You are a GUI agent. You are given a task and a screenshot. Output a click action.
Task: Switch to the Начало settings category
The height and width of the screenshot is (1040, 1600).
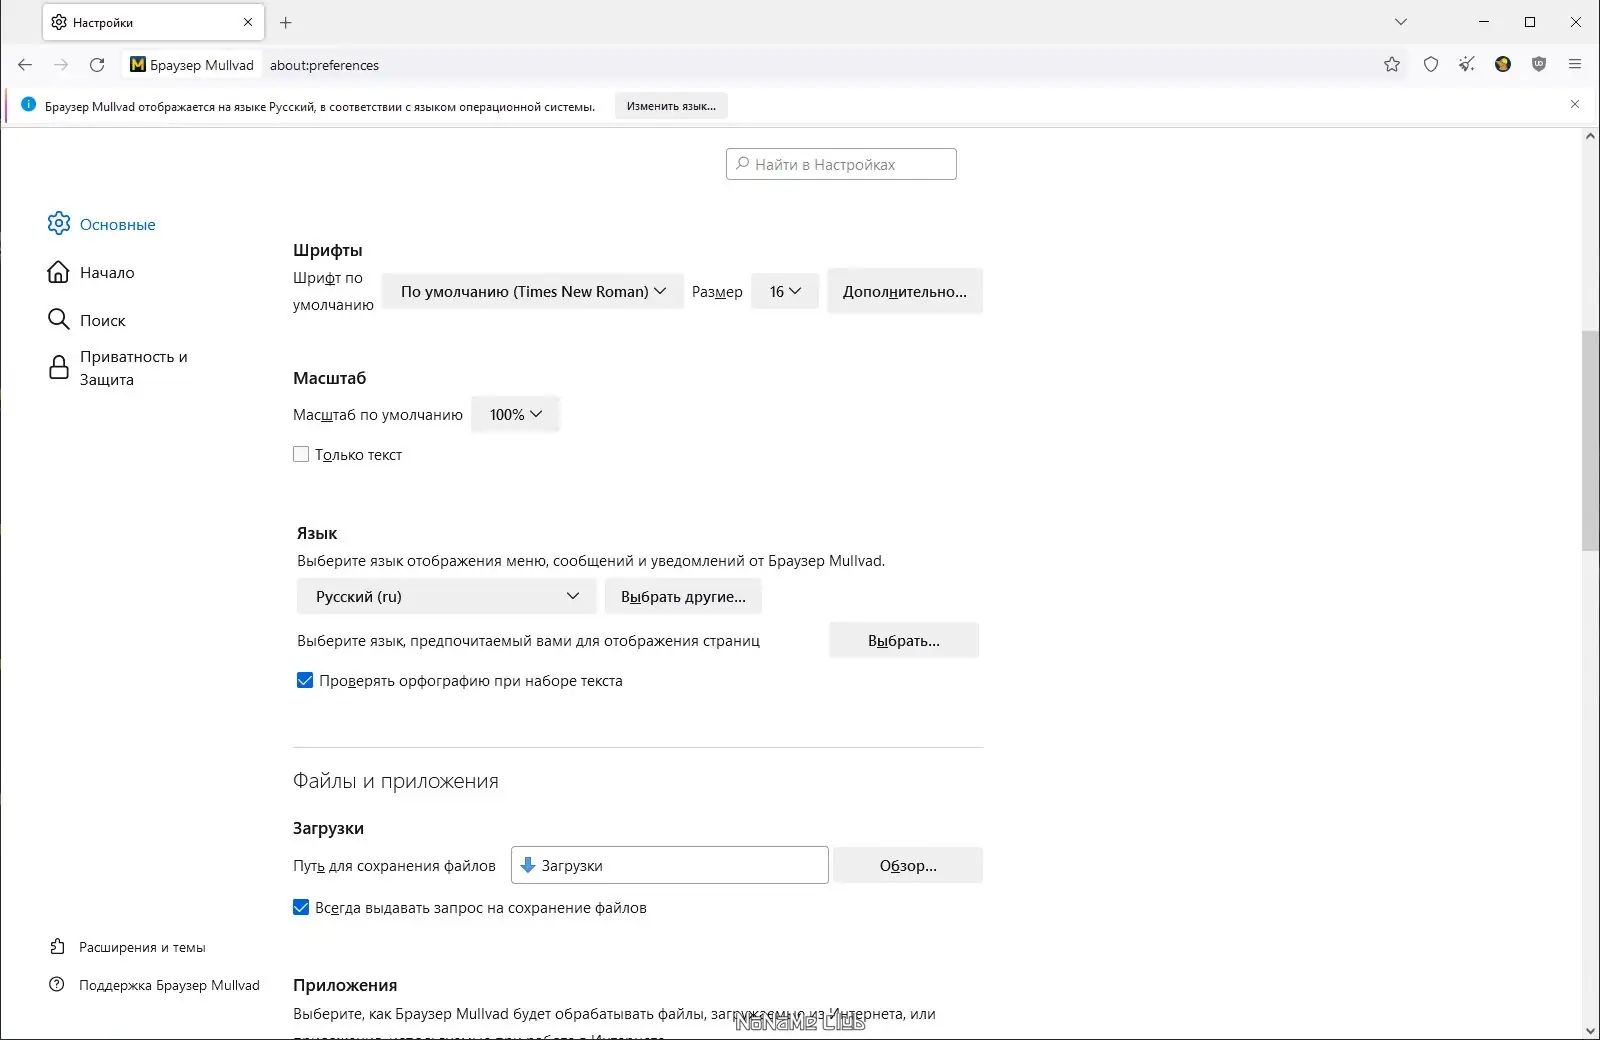[x=91, y=272]
